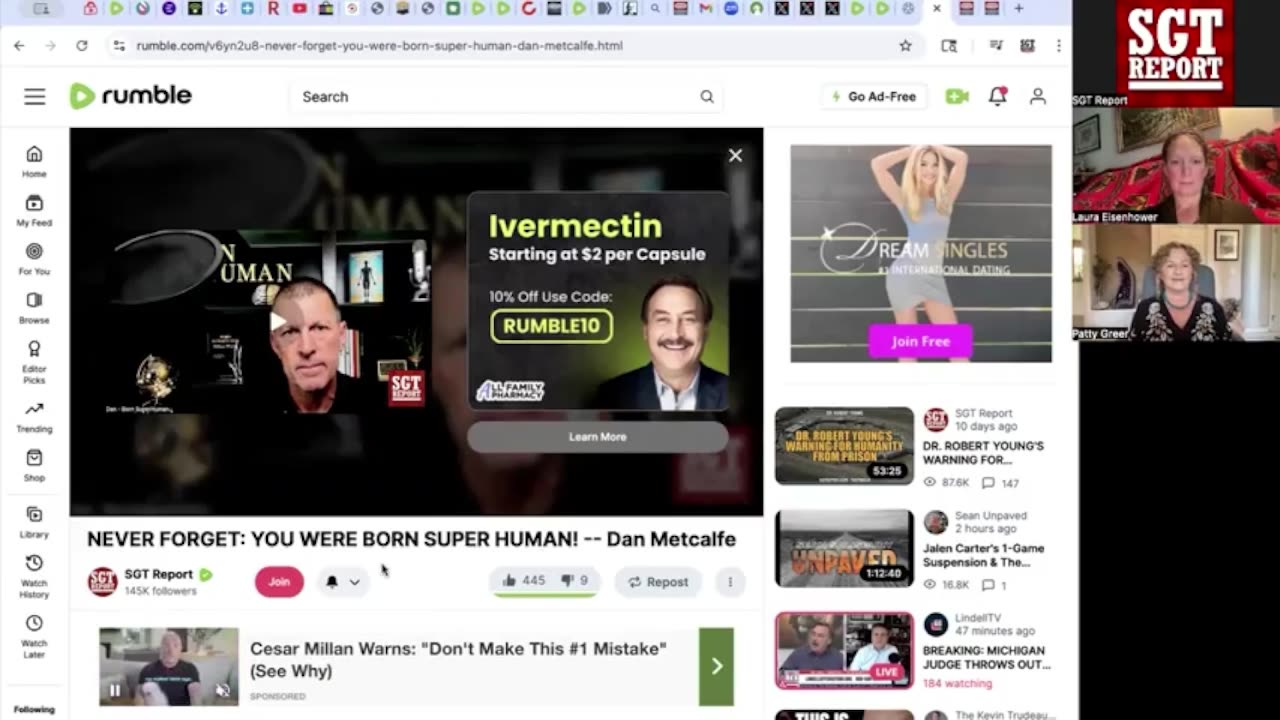Click comment count 147 on Robert Young video
Screen dimensions: 1280x720
coord(1000,483)
